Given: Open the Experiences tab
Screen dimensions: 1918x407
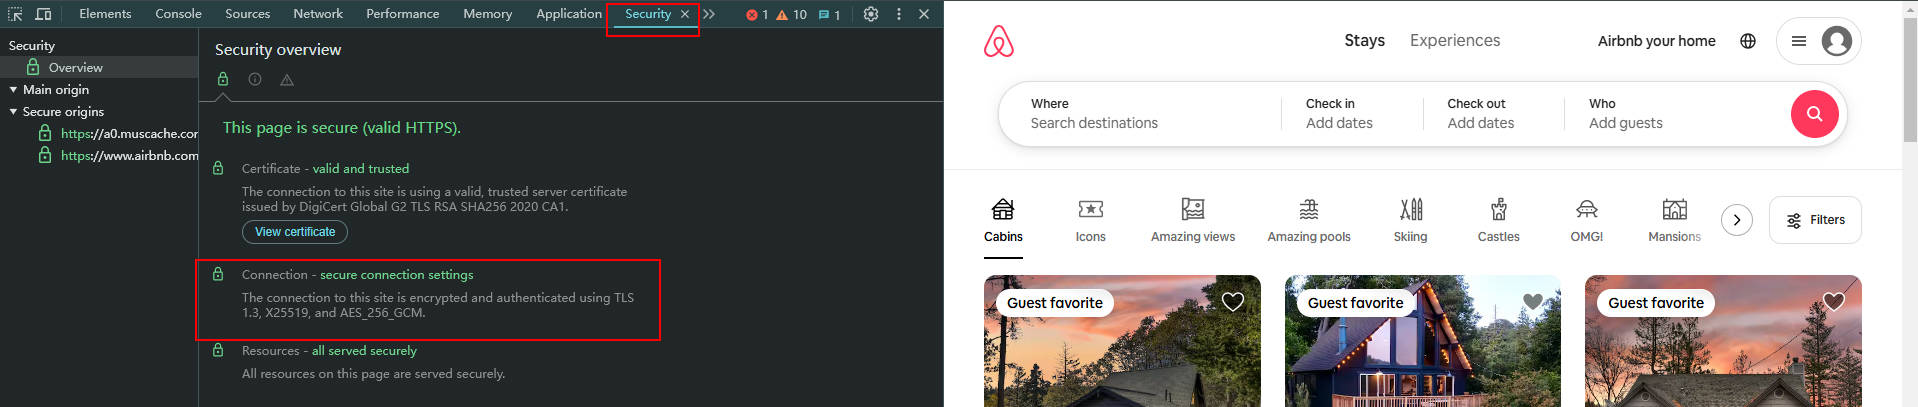Looking at the screenshot, I should [x=1454, y=41].
